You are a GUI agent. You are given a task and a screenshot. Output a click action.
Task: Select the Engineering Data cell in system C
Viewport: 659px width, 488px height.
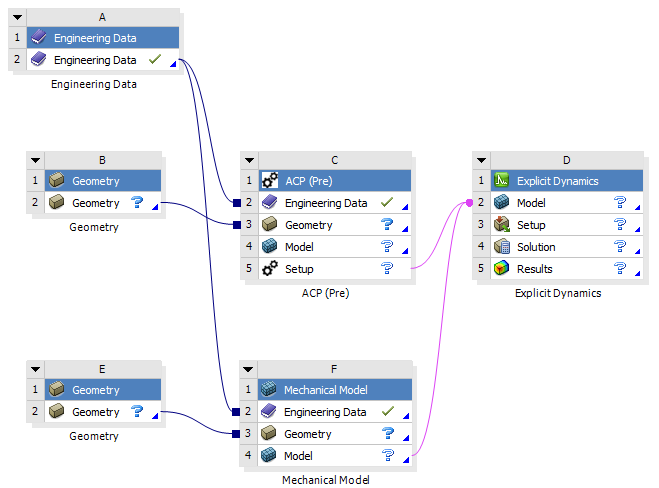tap(335, 203)
